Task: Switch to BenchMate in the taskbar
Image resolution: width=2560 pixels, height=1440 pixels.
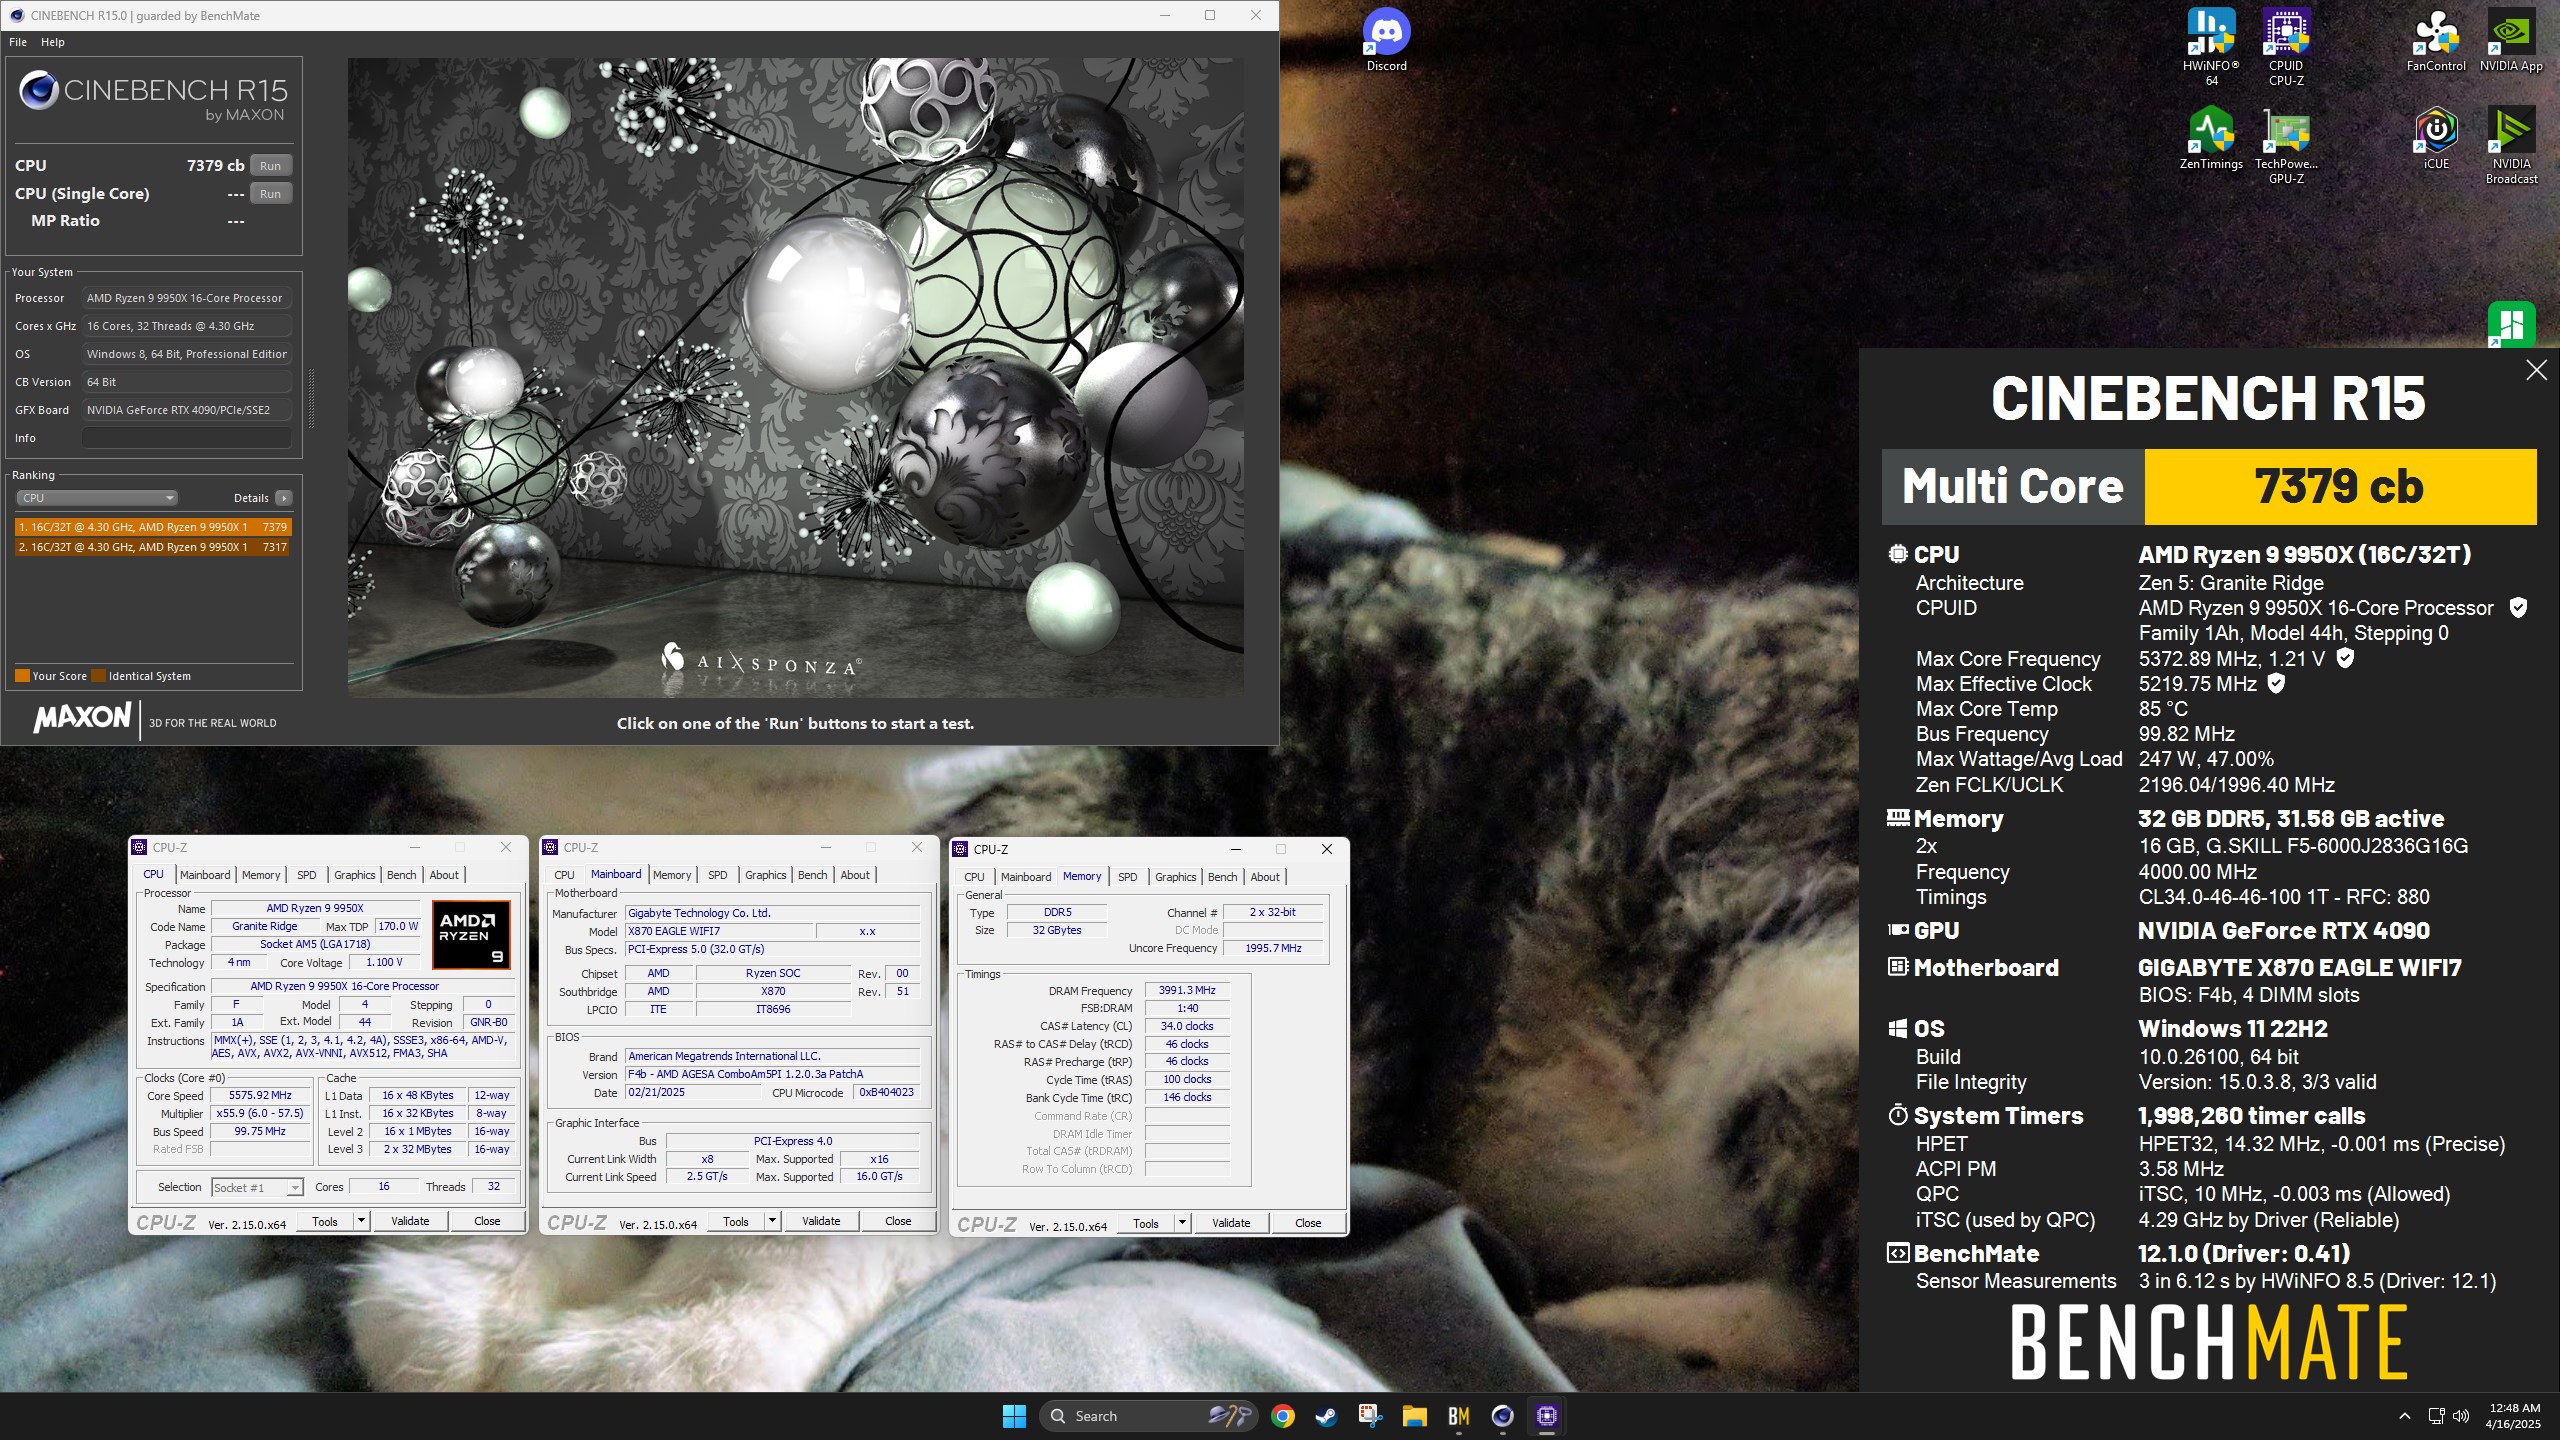Action: [1458, 1416]
